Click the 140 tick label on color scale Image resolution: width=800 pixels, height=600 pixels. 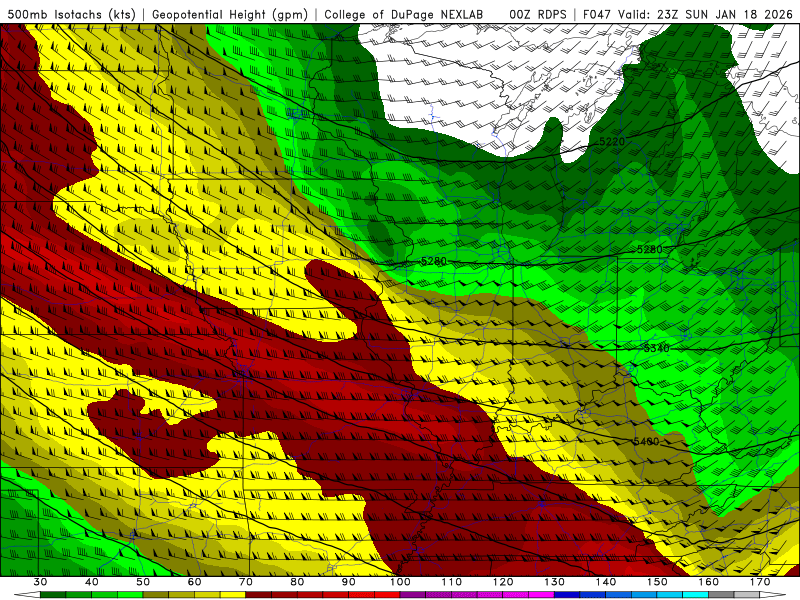pos(606,582)
